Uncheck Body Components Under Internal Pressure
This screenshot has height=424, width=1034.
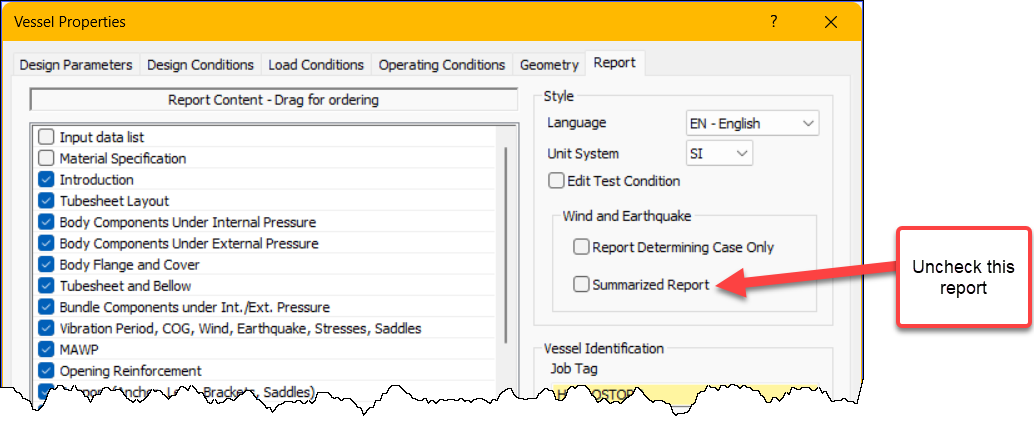[46, 222]
